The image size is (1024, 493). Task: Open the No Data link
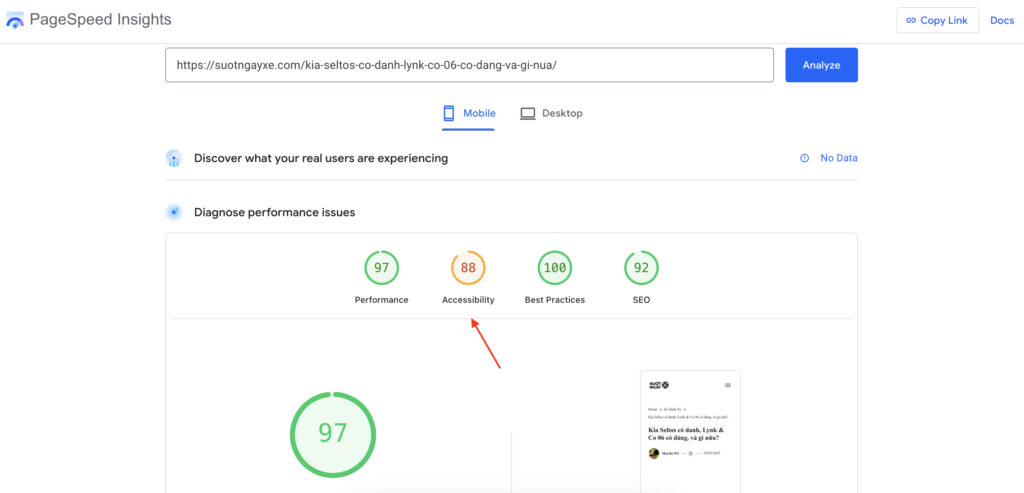(839, 158)
